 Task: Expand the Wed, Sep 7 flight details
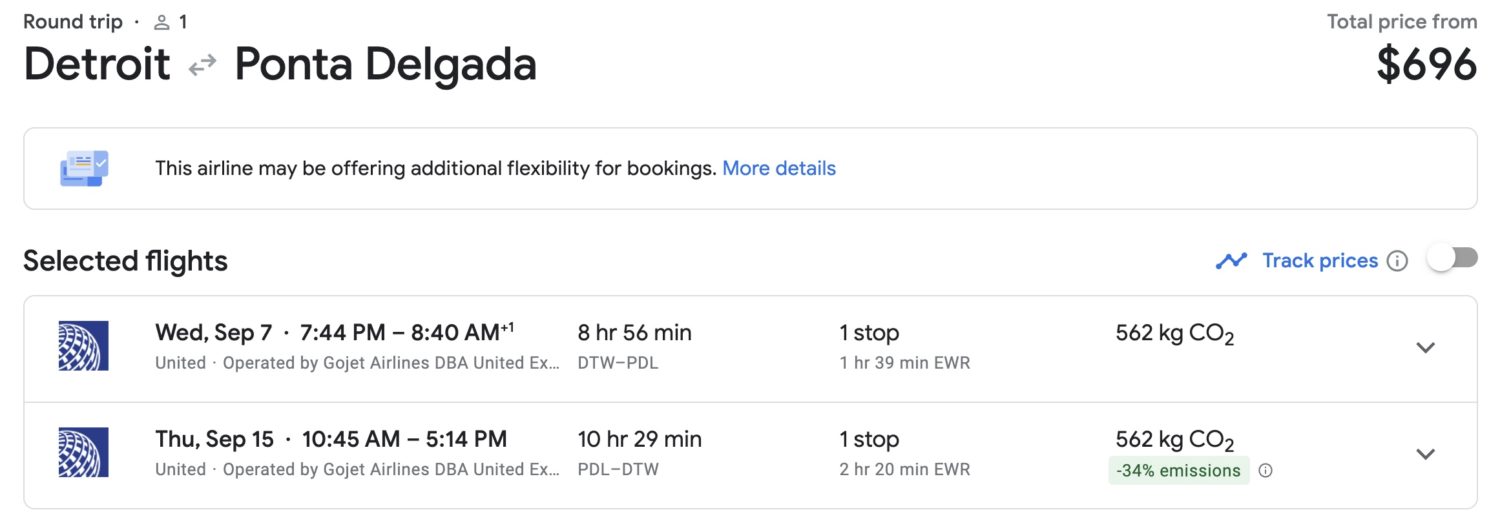[1426, 347]
